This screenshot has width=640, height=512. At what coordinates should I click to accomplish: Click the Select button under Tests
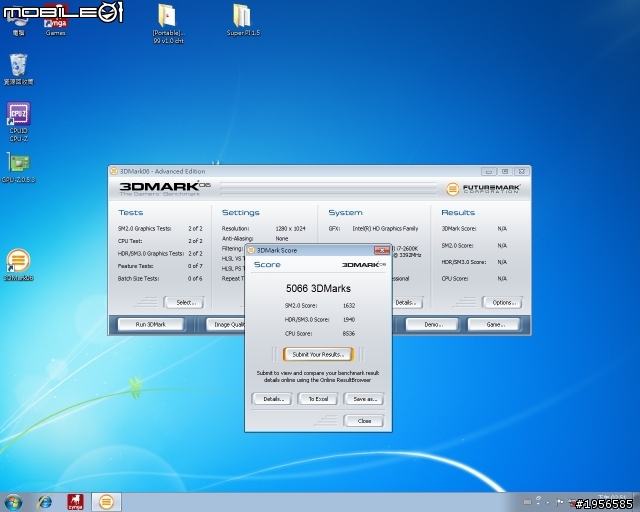pyautogui.click(x=184, y=303)
